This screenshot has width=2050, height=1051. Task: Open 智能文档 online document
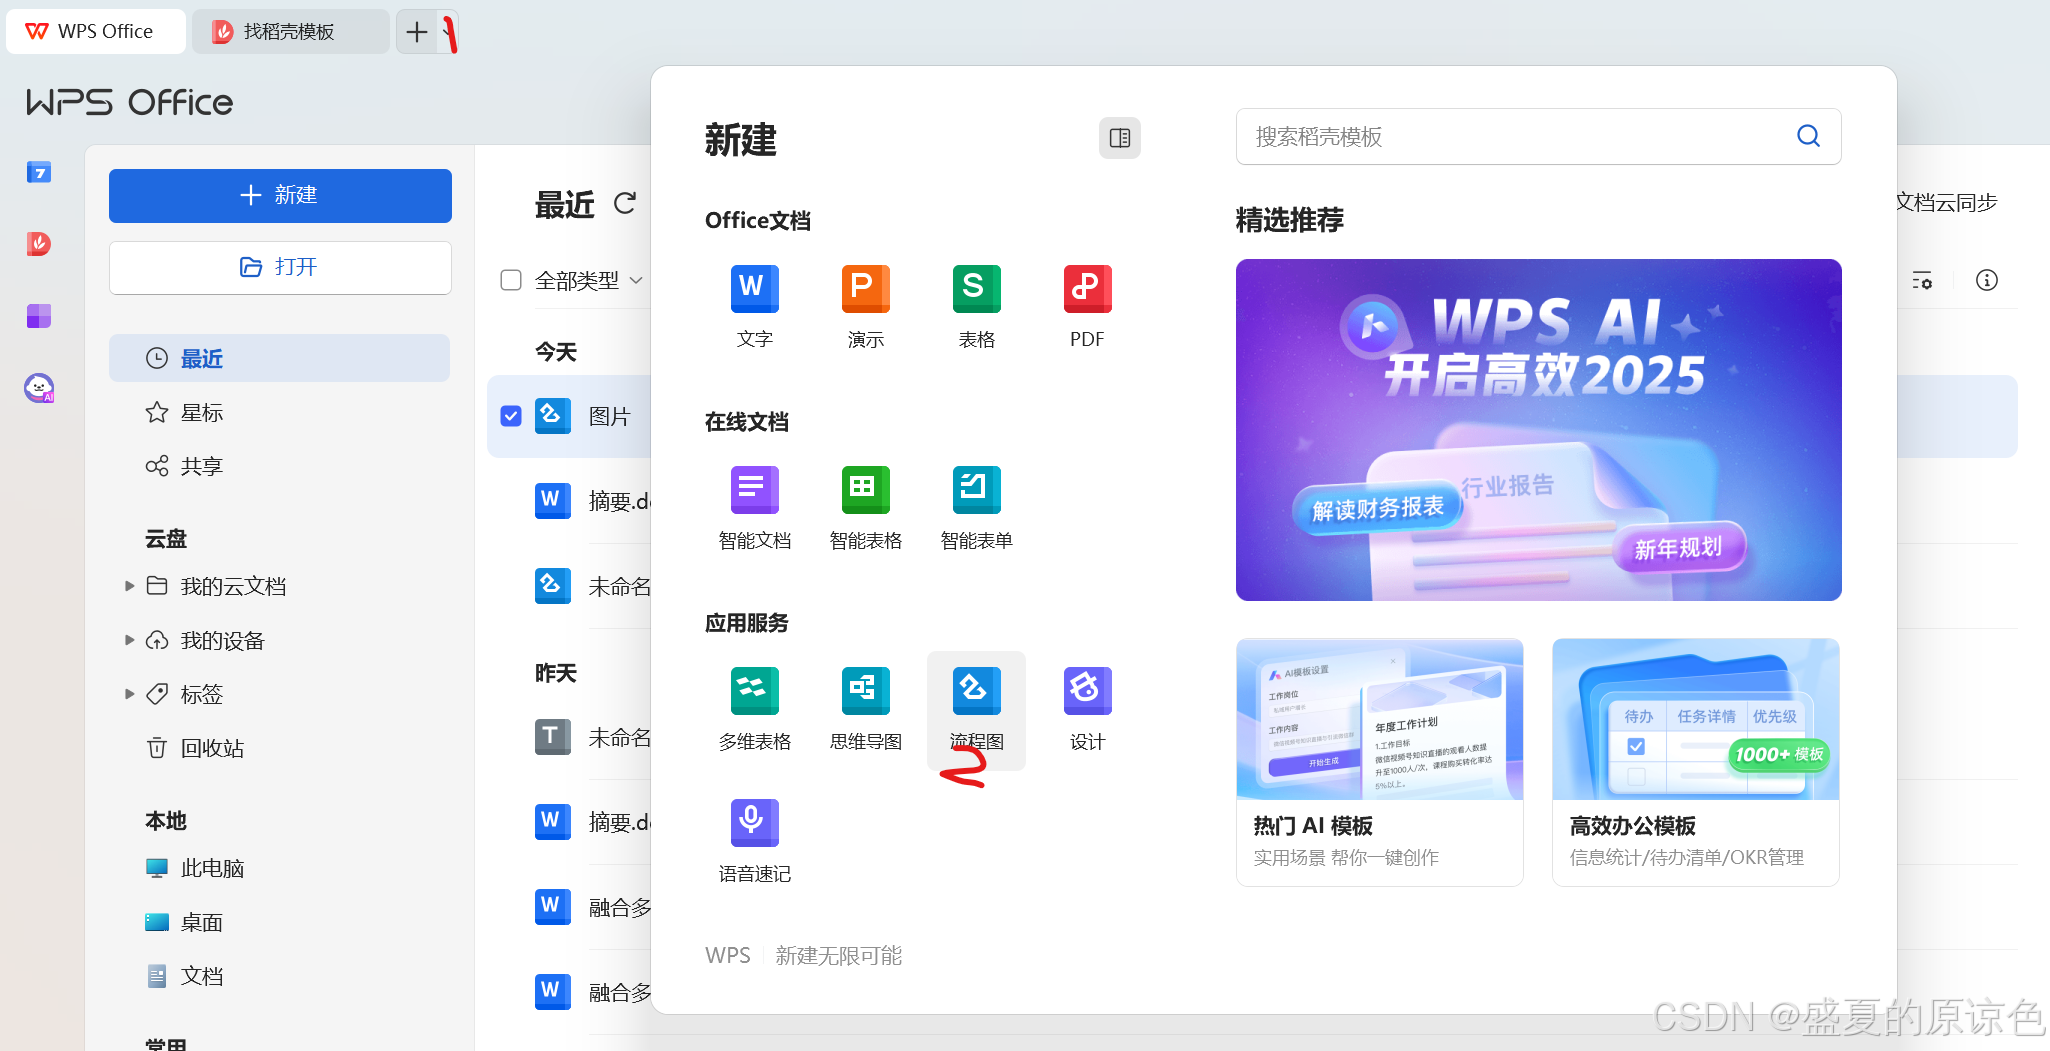754,508
